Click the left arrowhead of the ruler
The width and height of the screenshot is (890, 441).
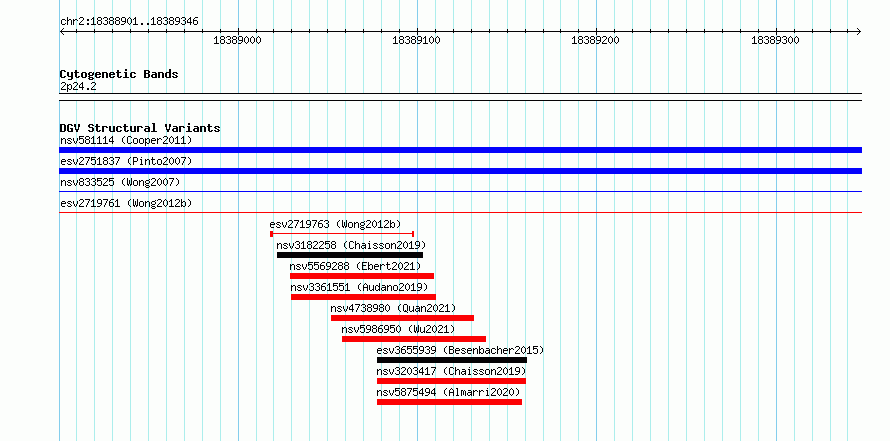coord(62,31)
